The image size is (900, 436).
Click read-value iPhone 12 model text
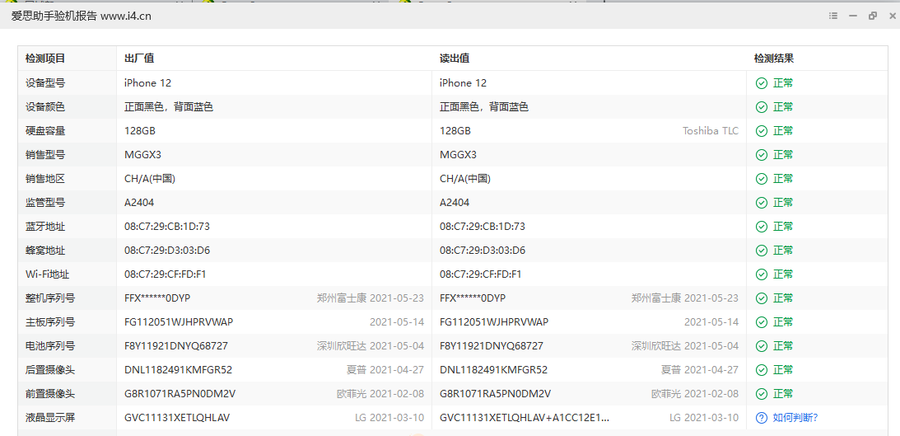pos(463,83)
